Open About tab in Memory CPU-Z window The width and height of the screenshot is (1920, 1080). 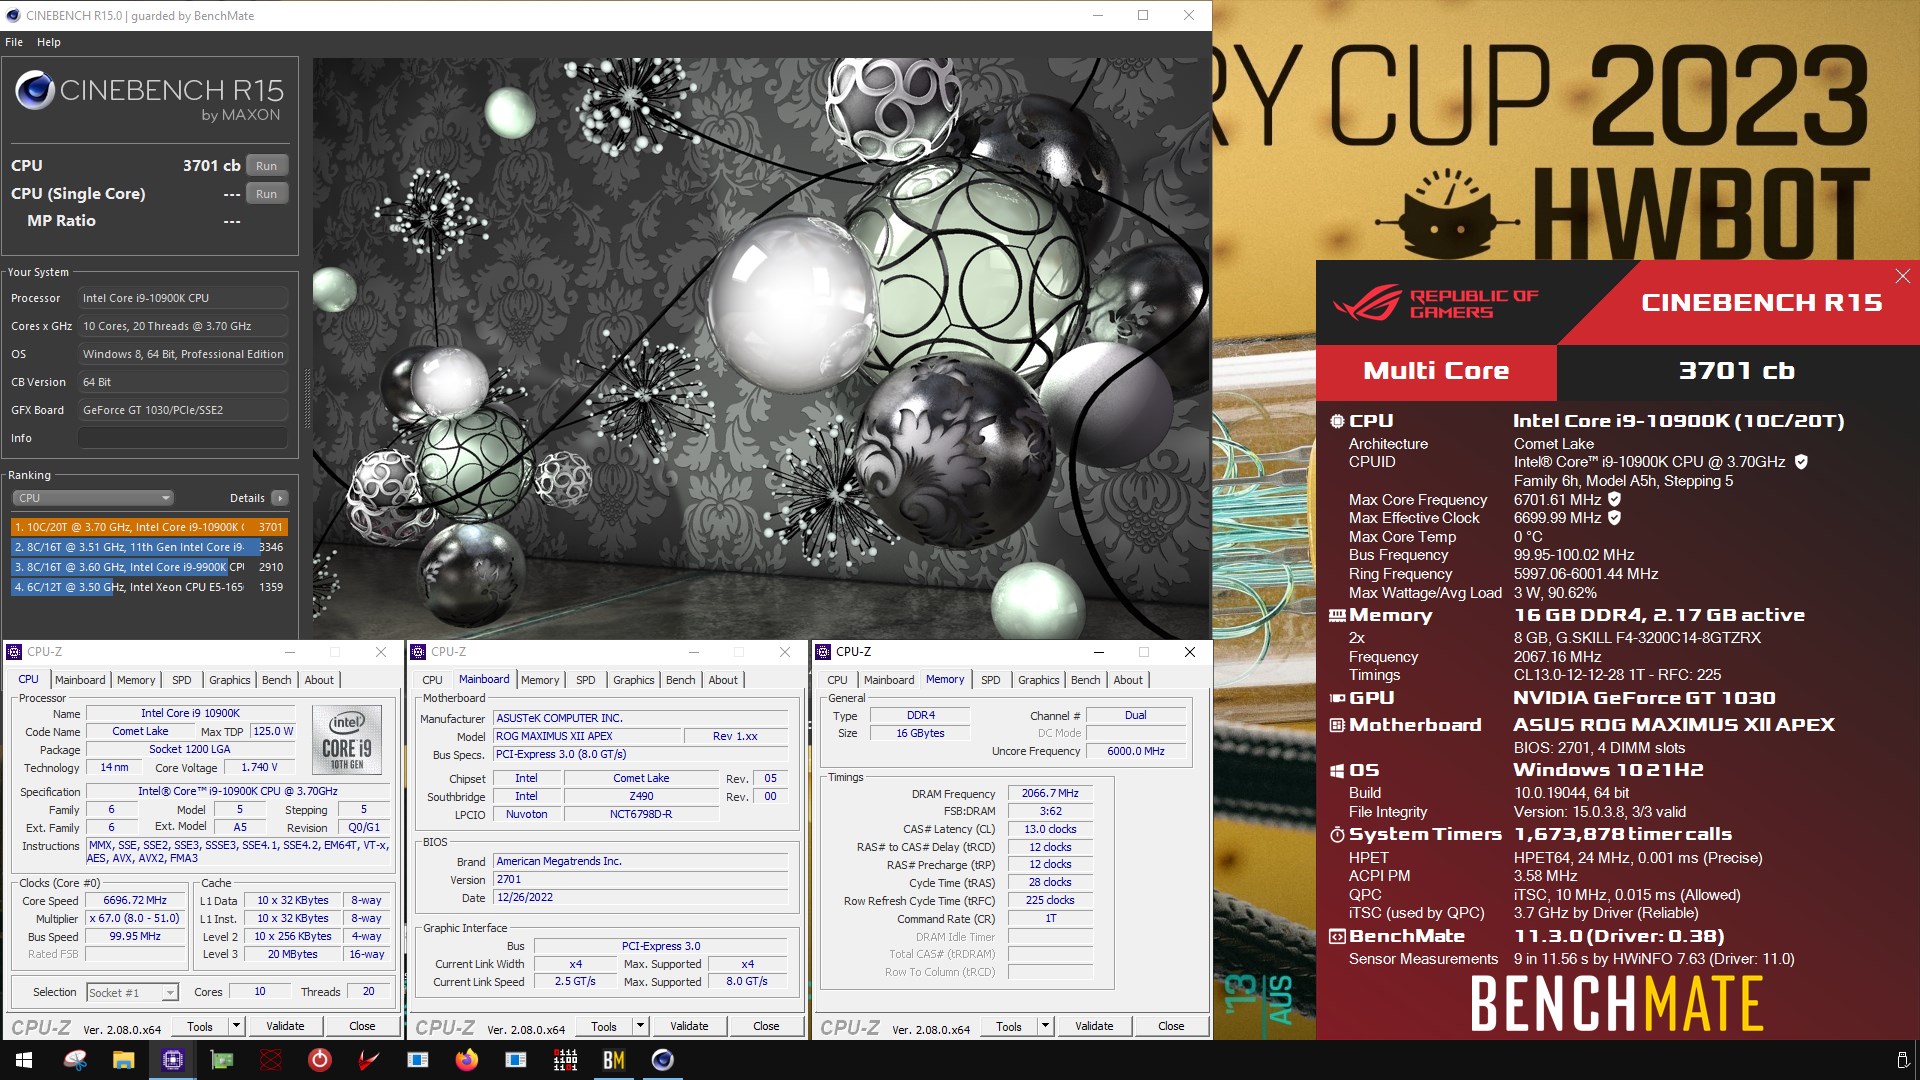point(1128,680)
